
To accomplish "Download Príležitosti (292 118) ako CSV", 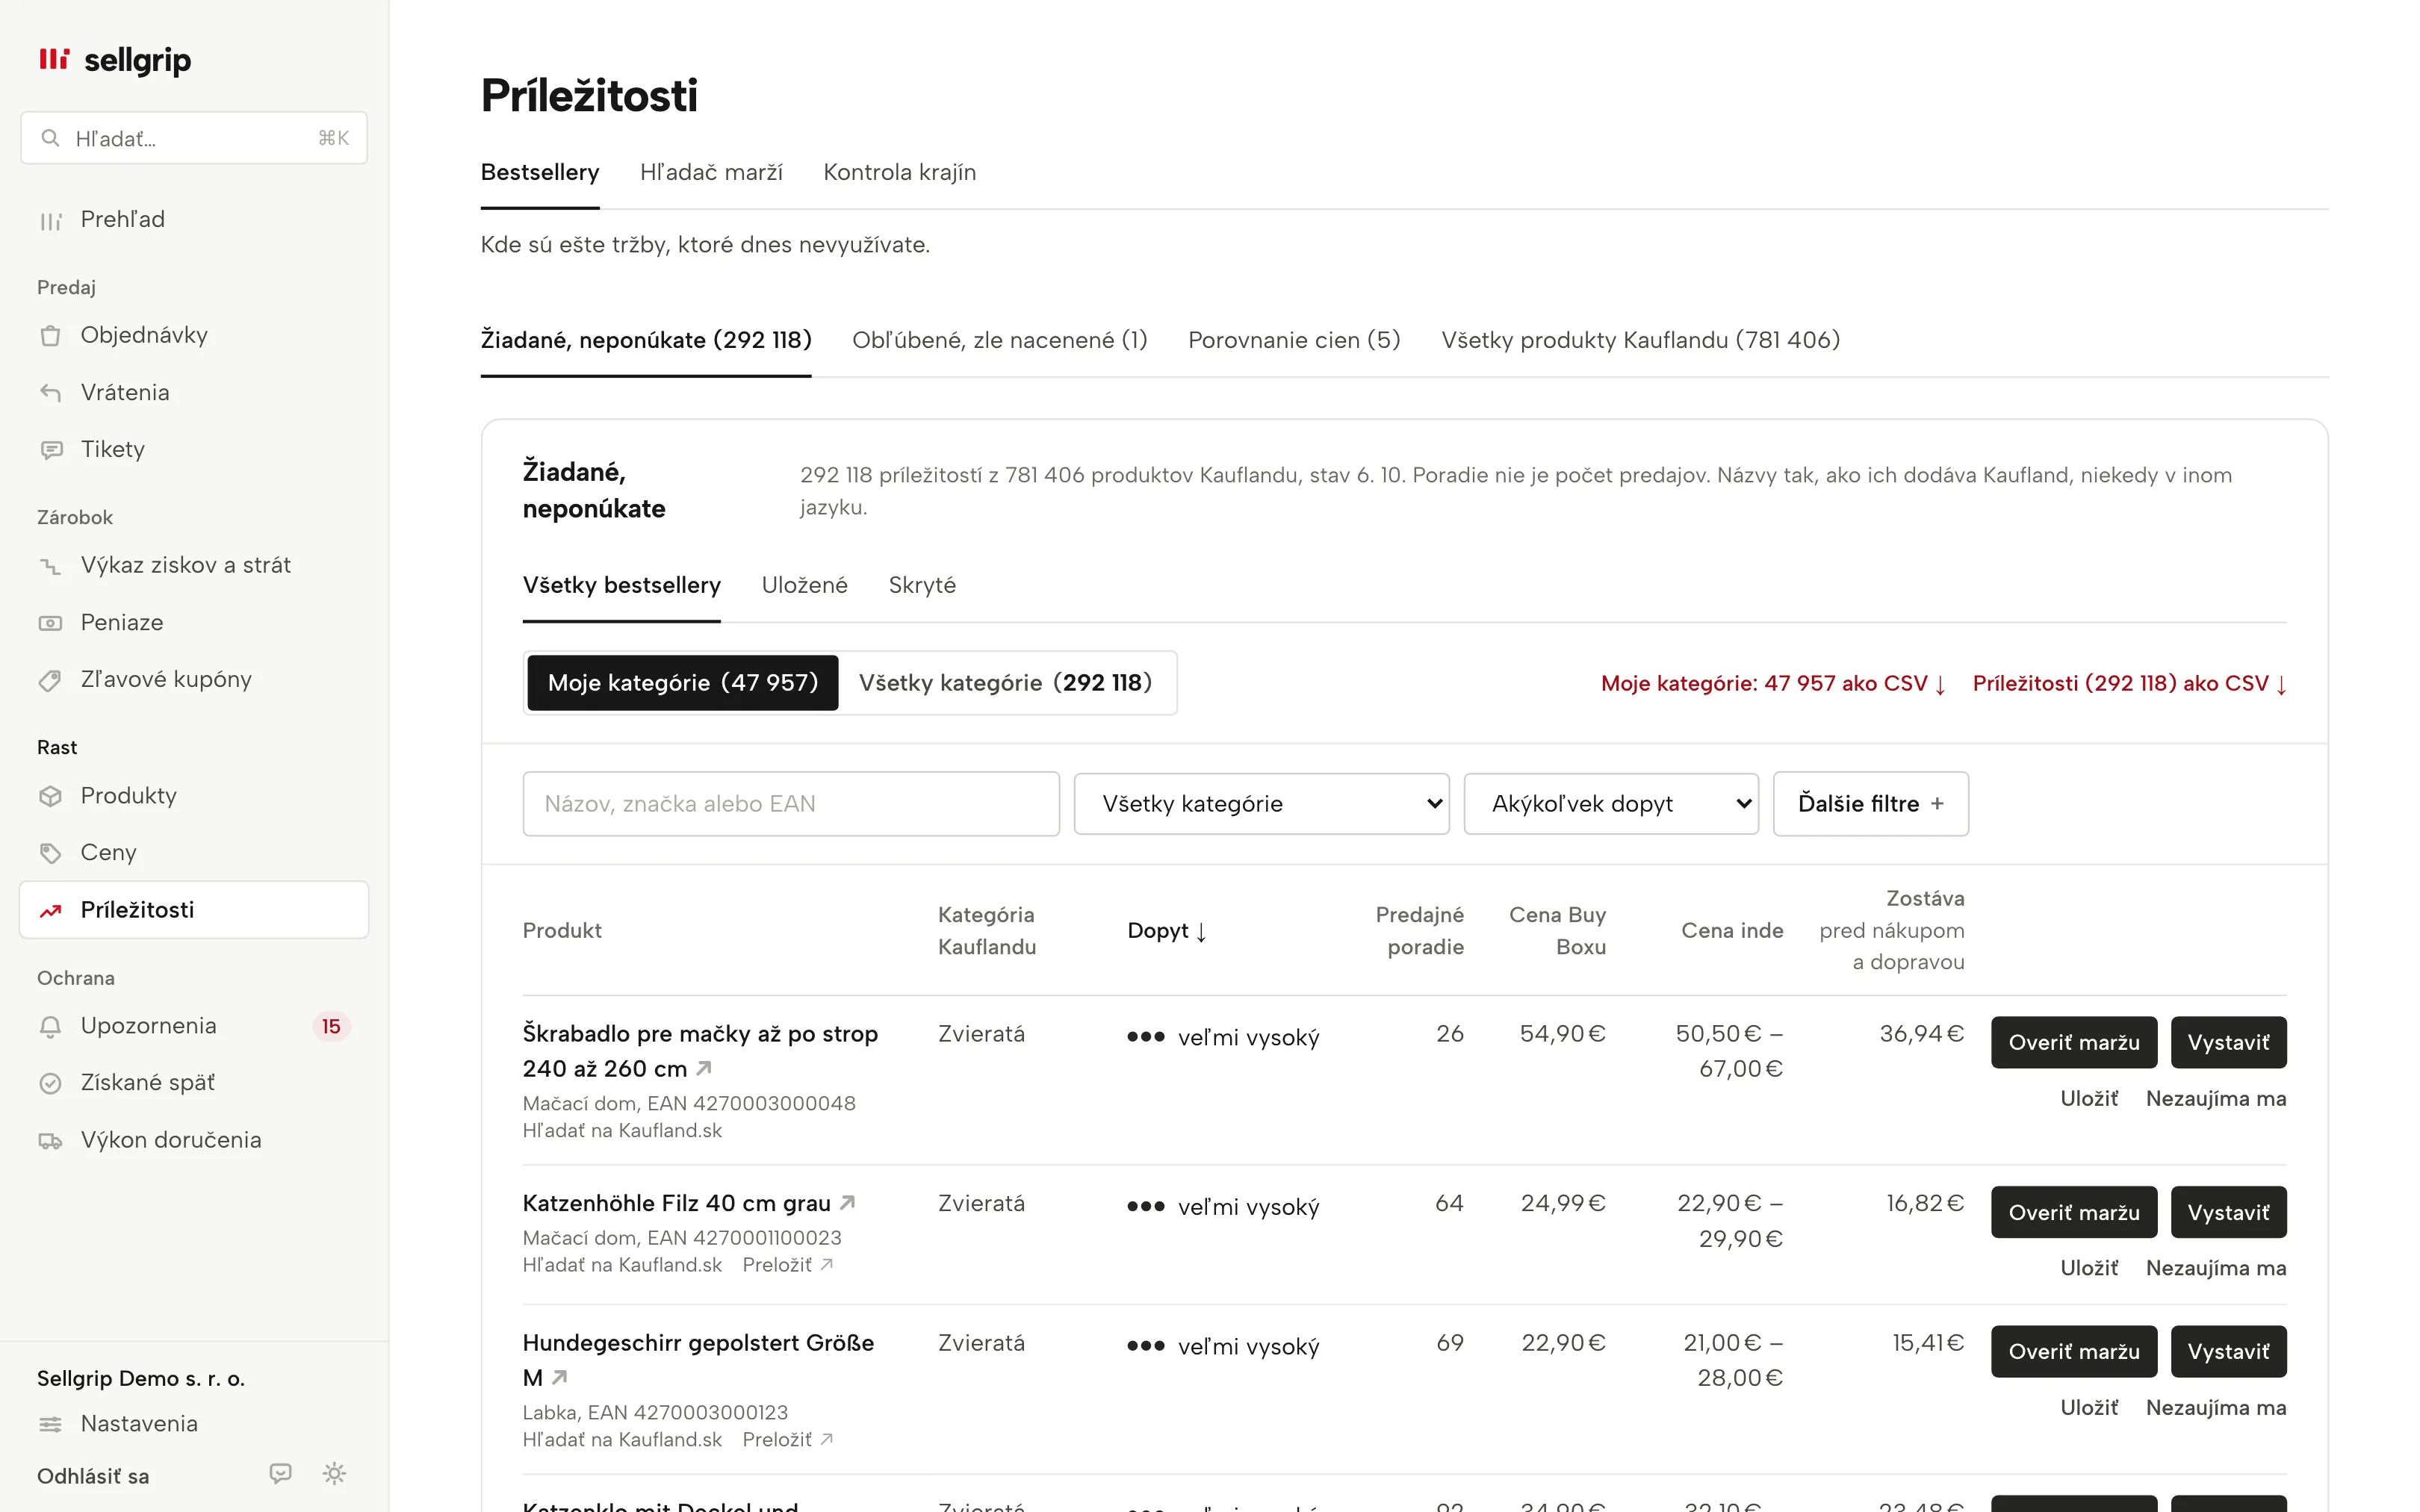I will (2129, 684).
